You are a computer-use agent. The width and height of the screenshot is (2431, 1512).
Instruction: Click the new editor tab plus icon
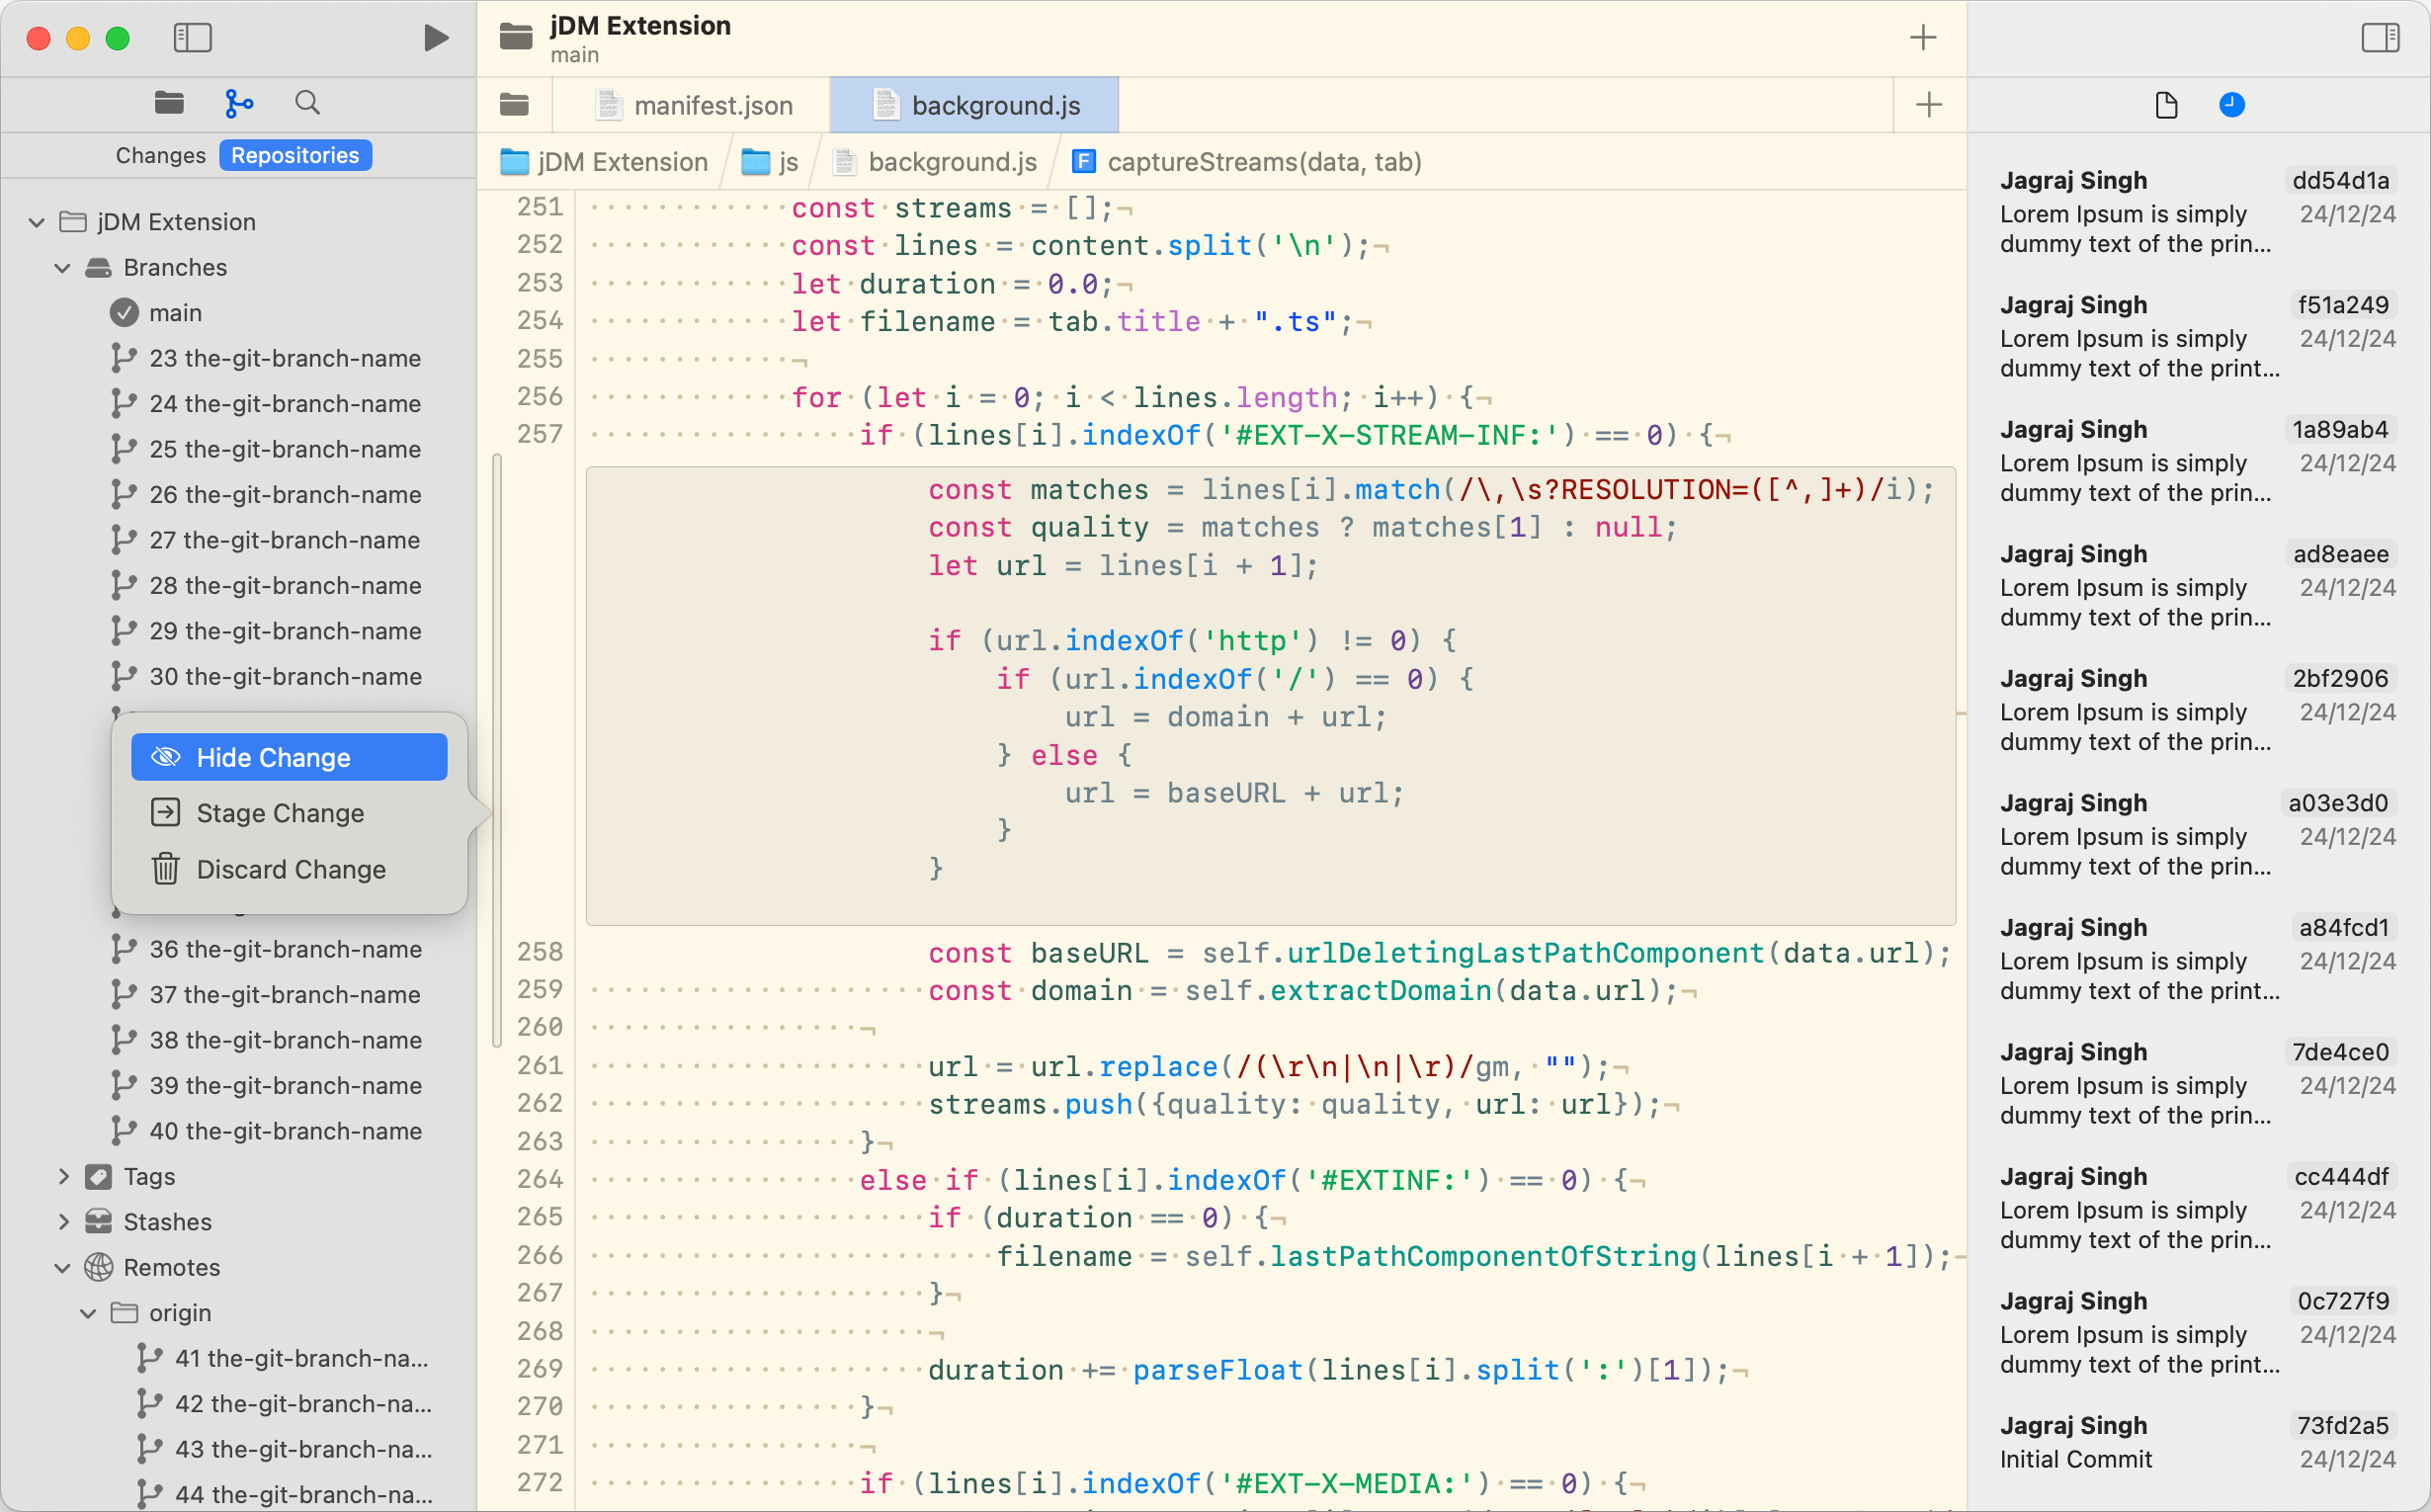pyautogui.click(x=1928, y=105)
